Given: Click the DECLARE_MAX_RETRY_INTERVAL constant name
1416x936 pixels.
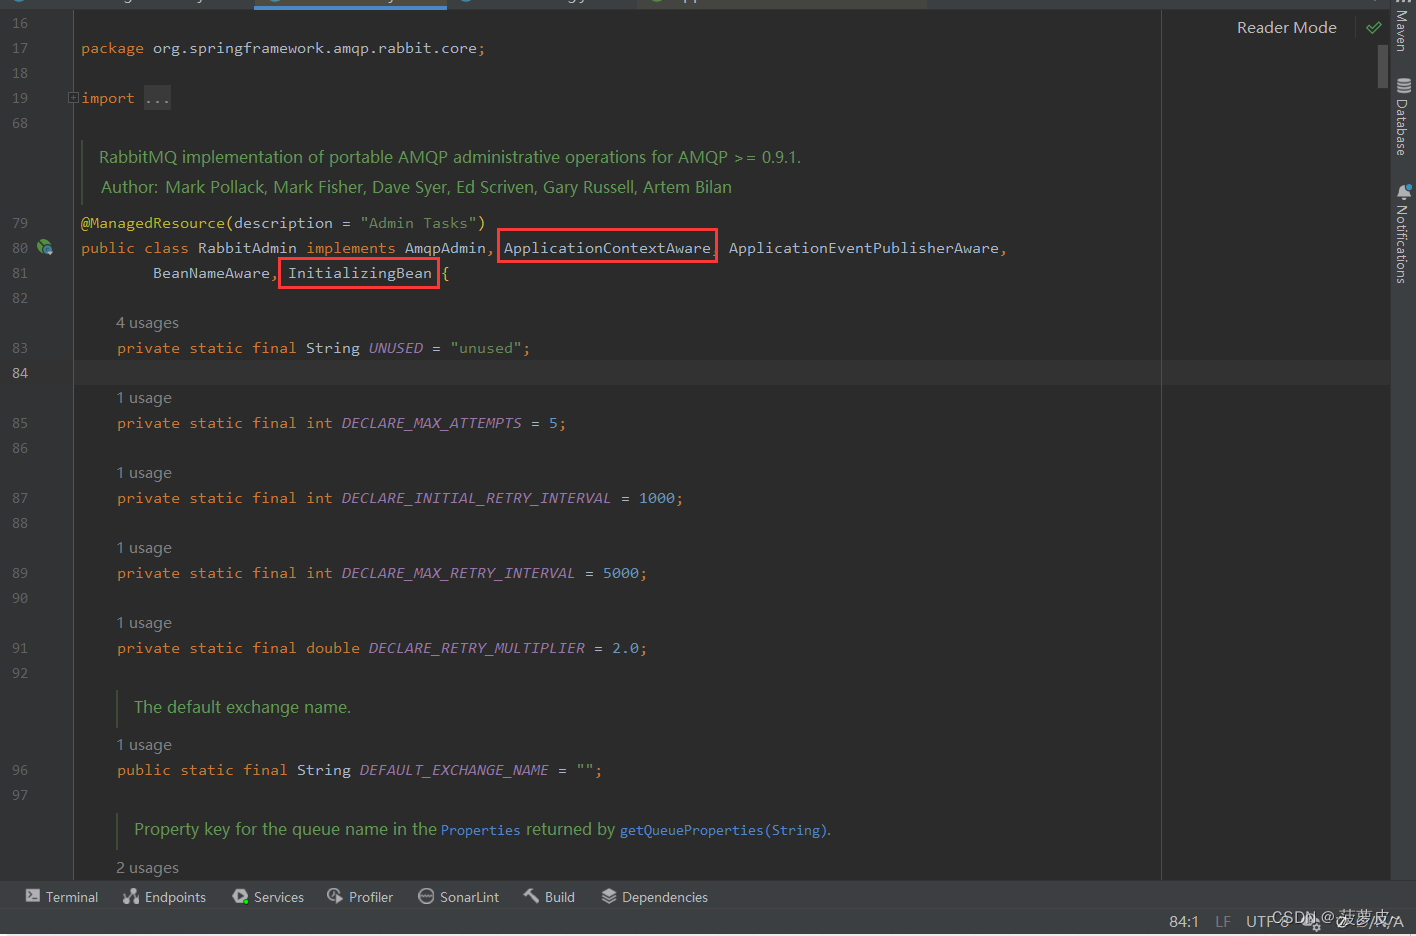Looking at the screenshot, I should [458, 573].
